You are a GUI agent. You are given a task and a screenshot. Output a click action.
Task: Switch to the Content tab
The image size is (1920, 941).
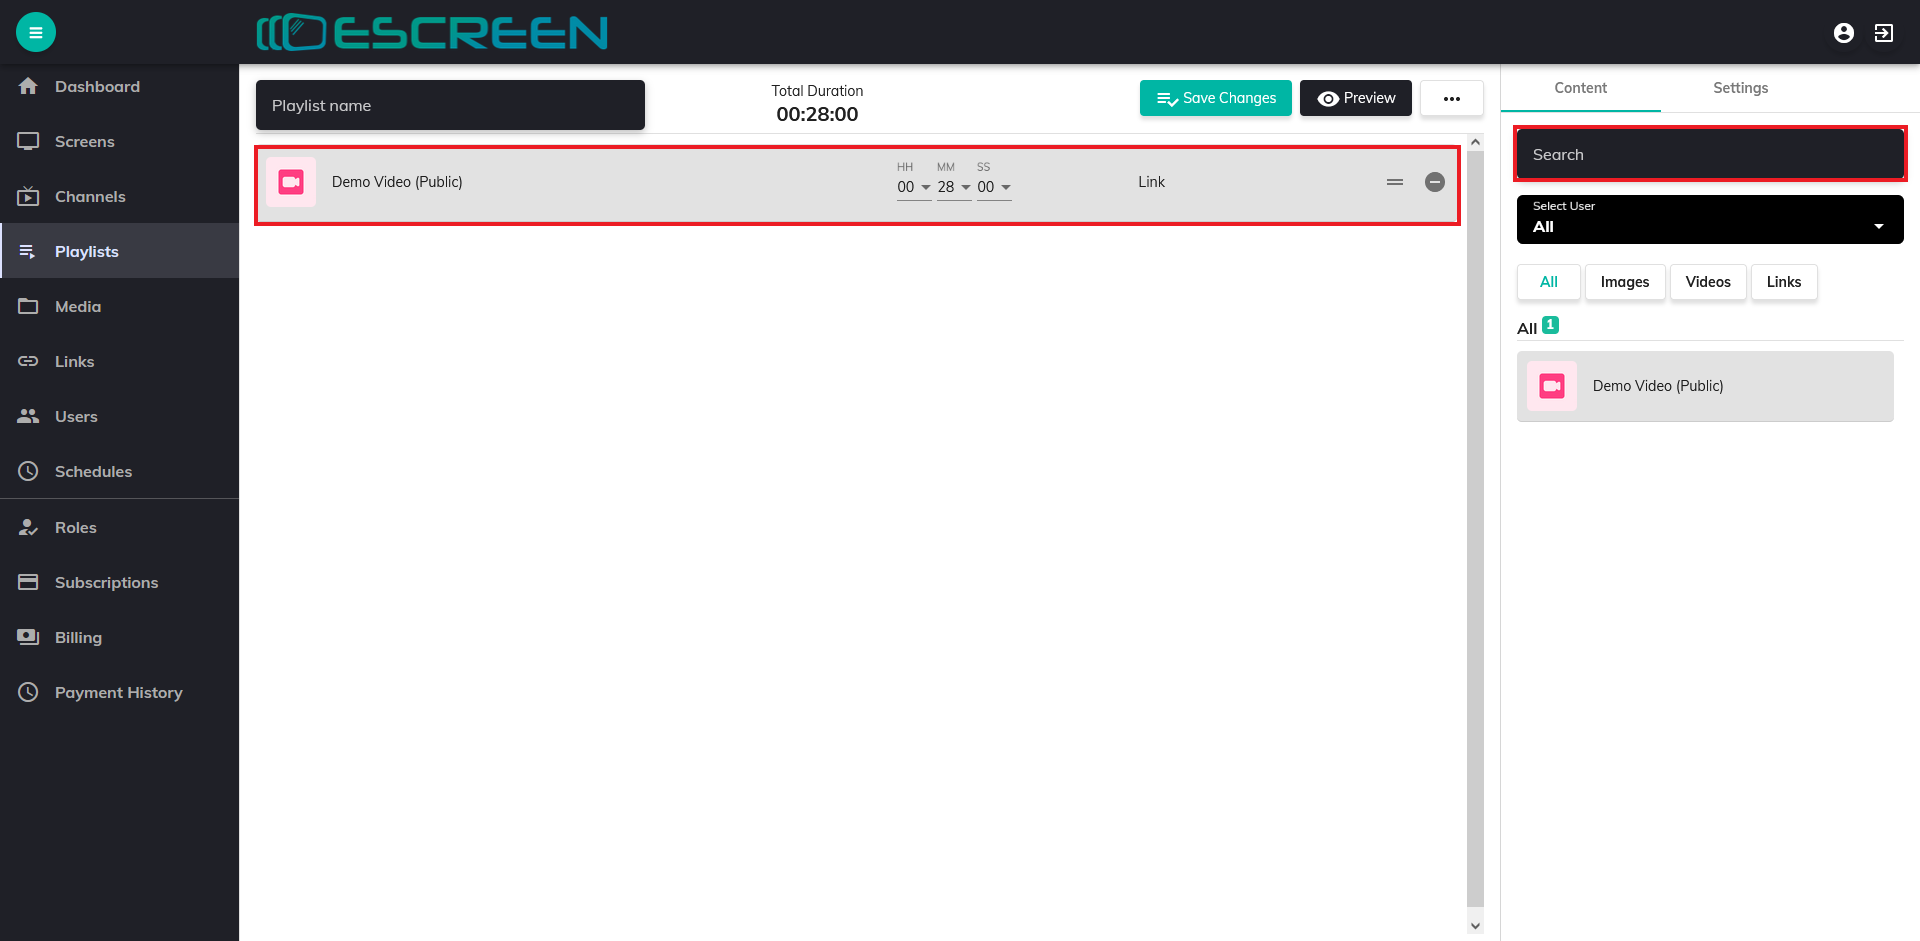[x=1580, y=88]
